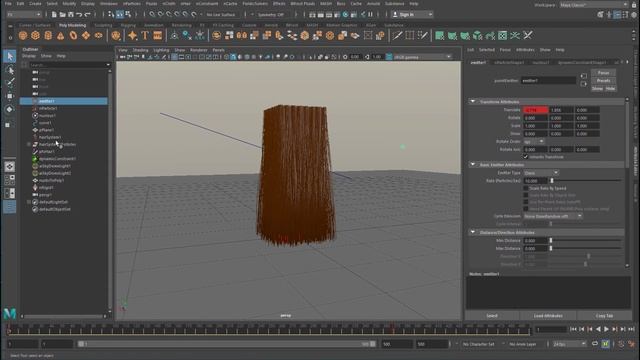Create a polygon sphere from the shelf

tap(23, 36)
